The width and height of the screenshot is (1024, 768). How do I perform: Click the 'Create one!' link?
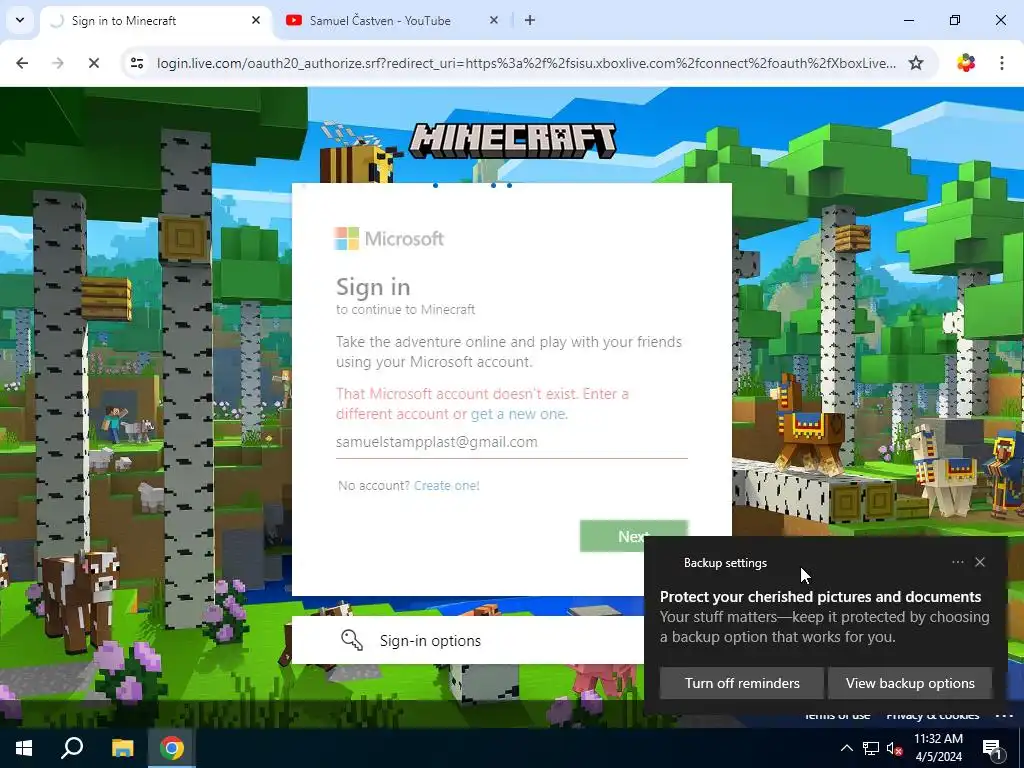point(447,485)
